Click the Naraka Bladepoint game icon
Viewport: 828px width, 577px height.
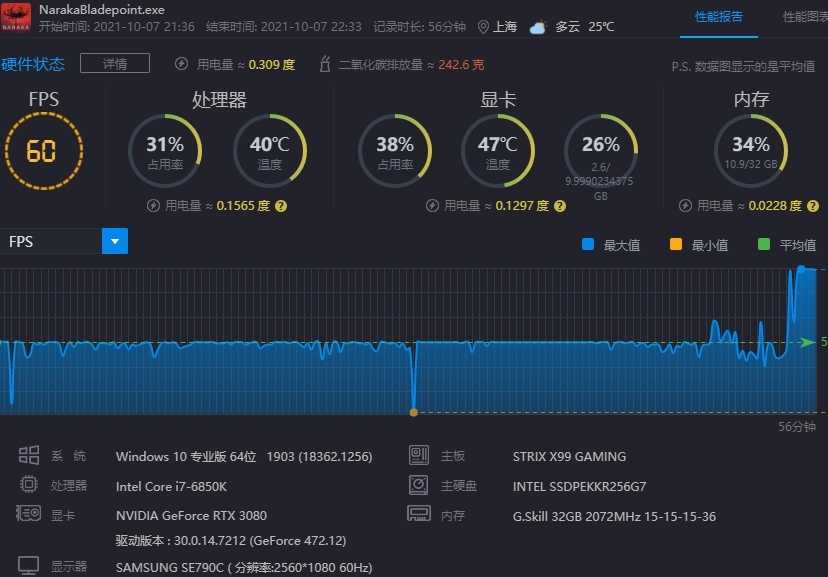[16, 17]
